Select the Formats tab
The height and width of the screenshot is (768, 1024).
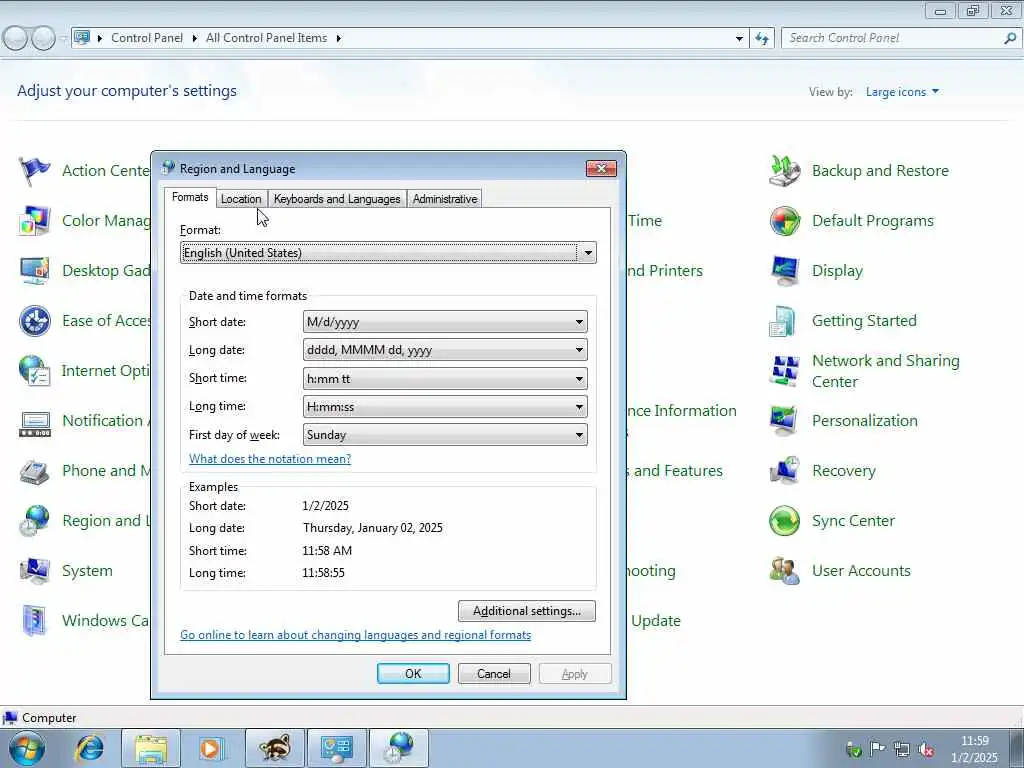[190, 197]
